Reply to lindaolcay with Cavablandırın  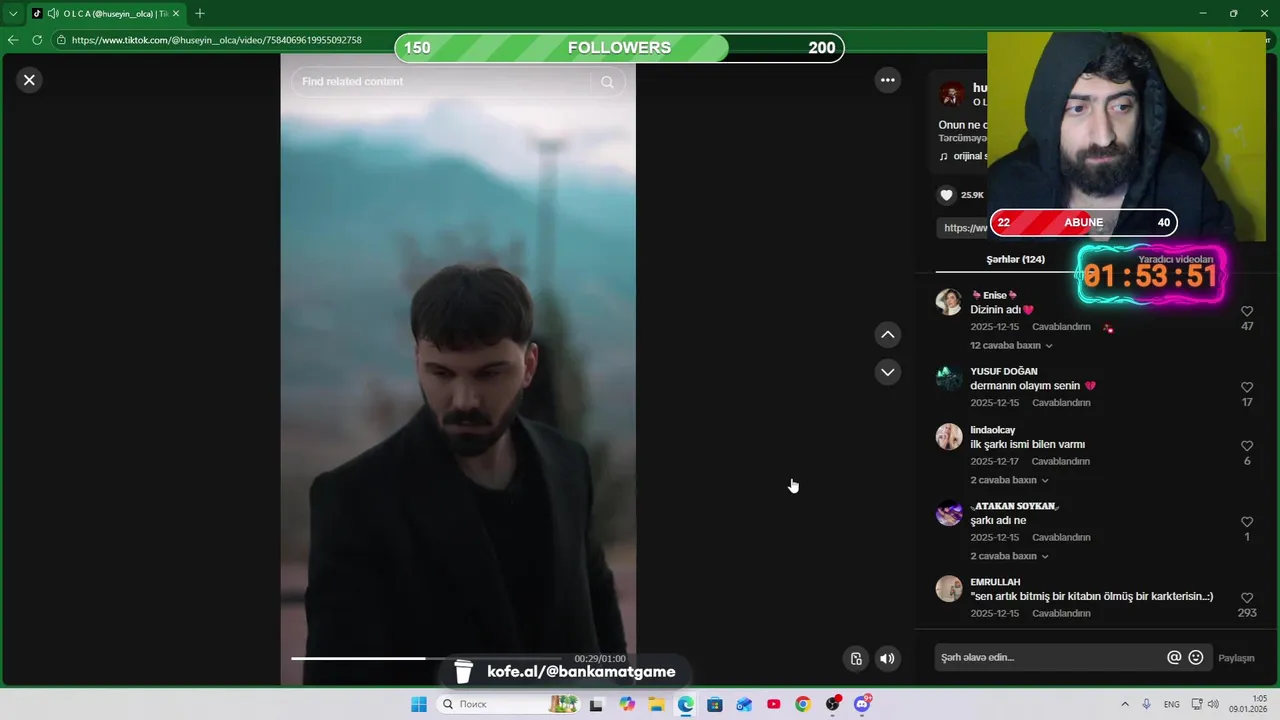click(x=1061, y=462)
